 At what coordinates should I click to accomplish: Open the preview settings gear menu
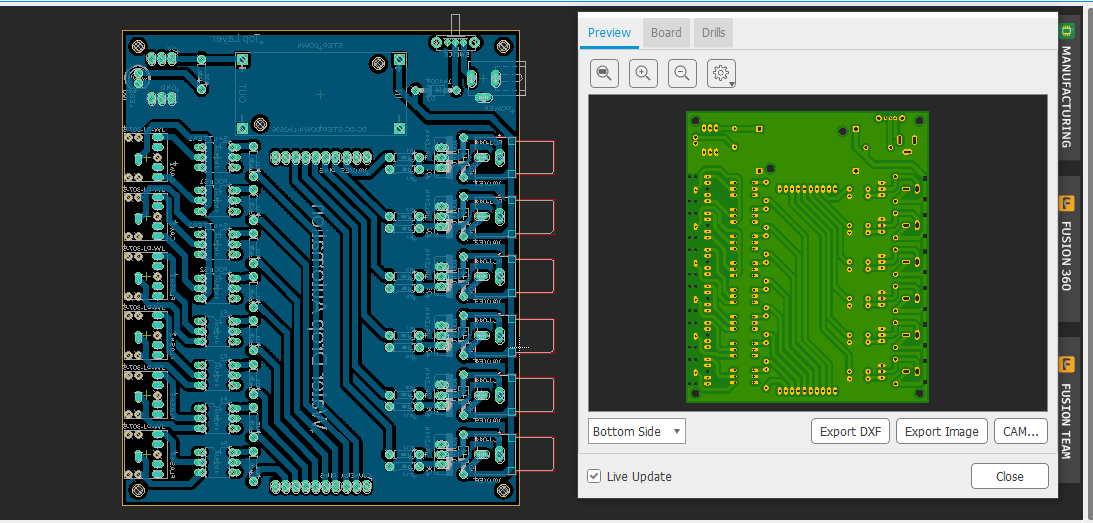[x=721, y=73]
